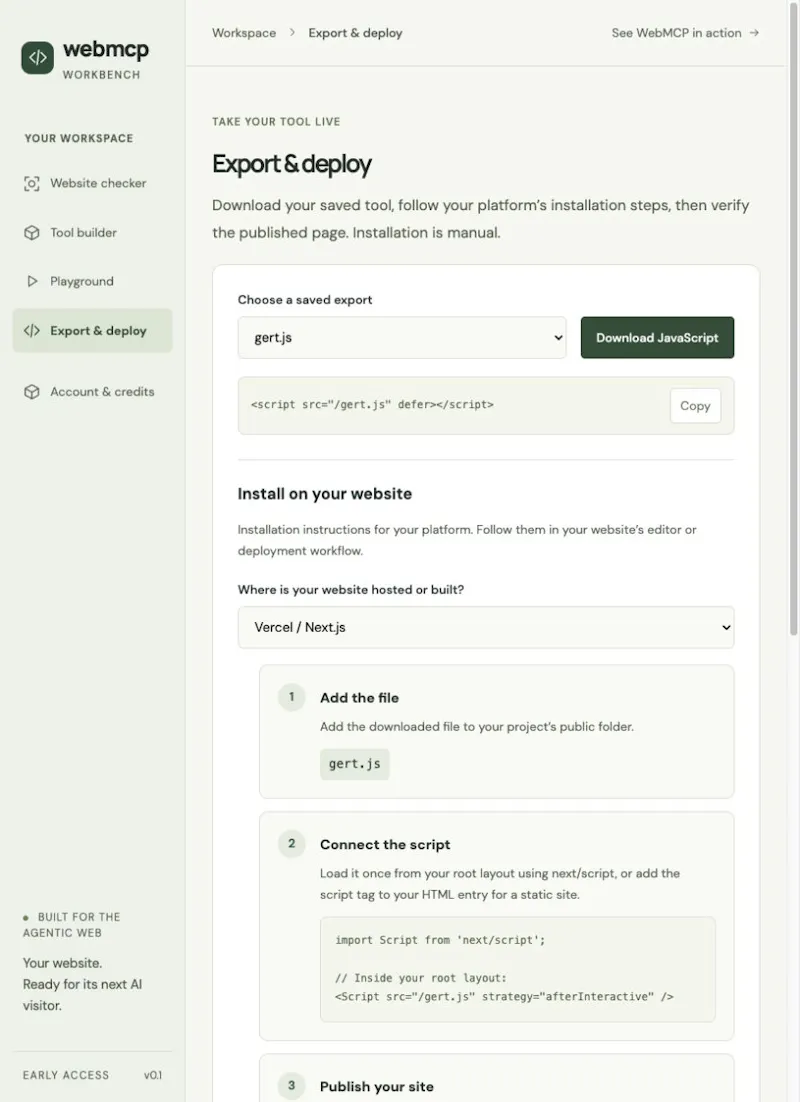Click the Connect the script heading
The image size is (800, 1102).
pyautogui.click(x=385, y=845)
